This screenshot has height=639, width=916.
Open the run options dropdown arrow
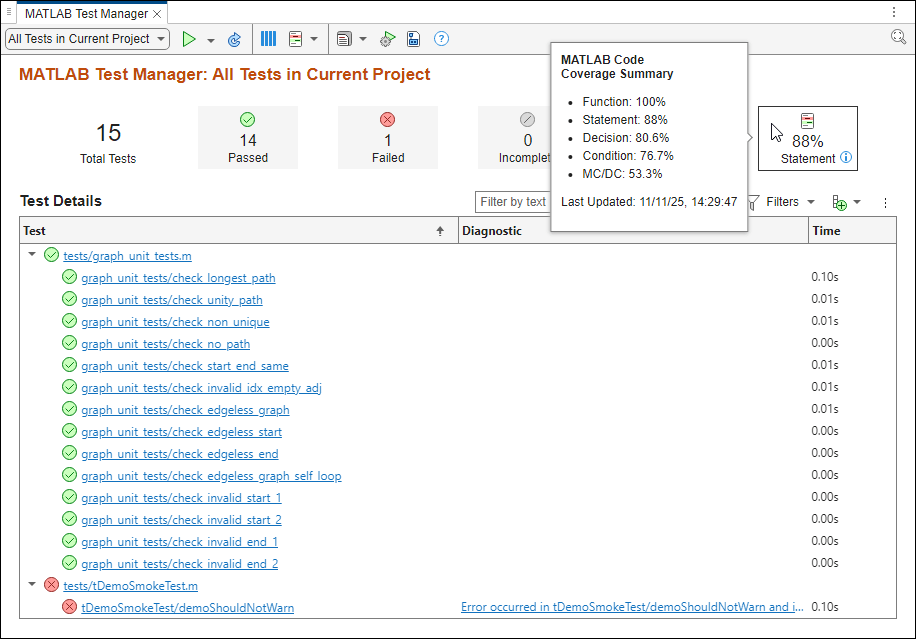(211, 40)
